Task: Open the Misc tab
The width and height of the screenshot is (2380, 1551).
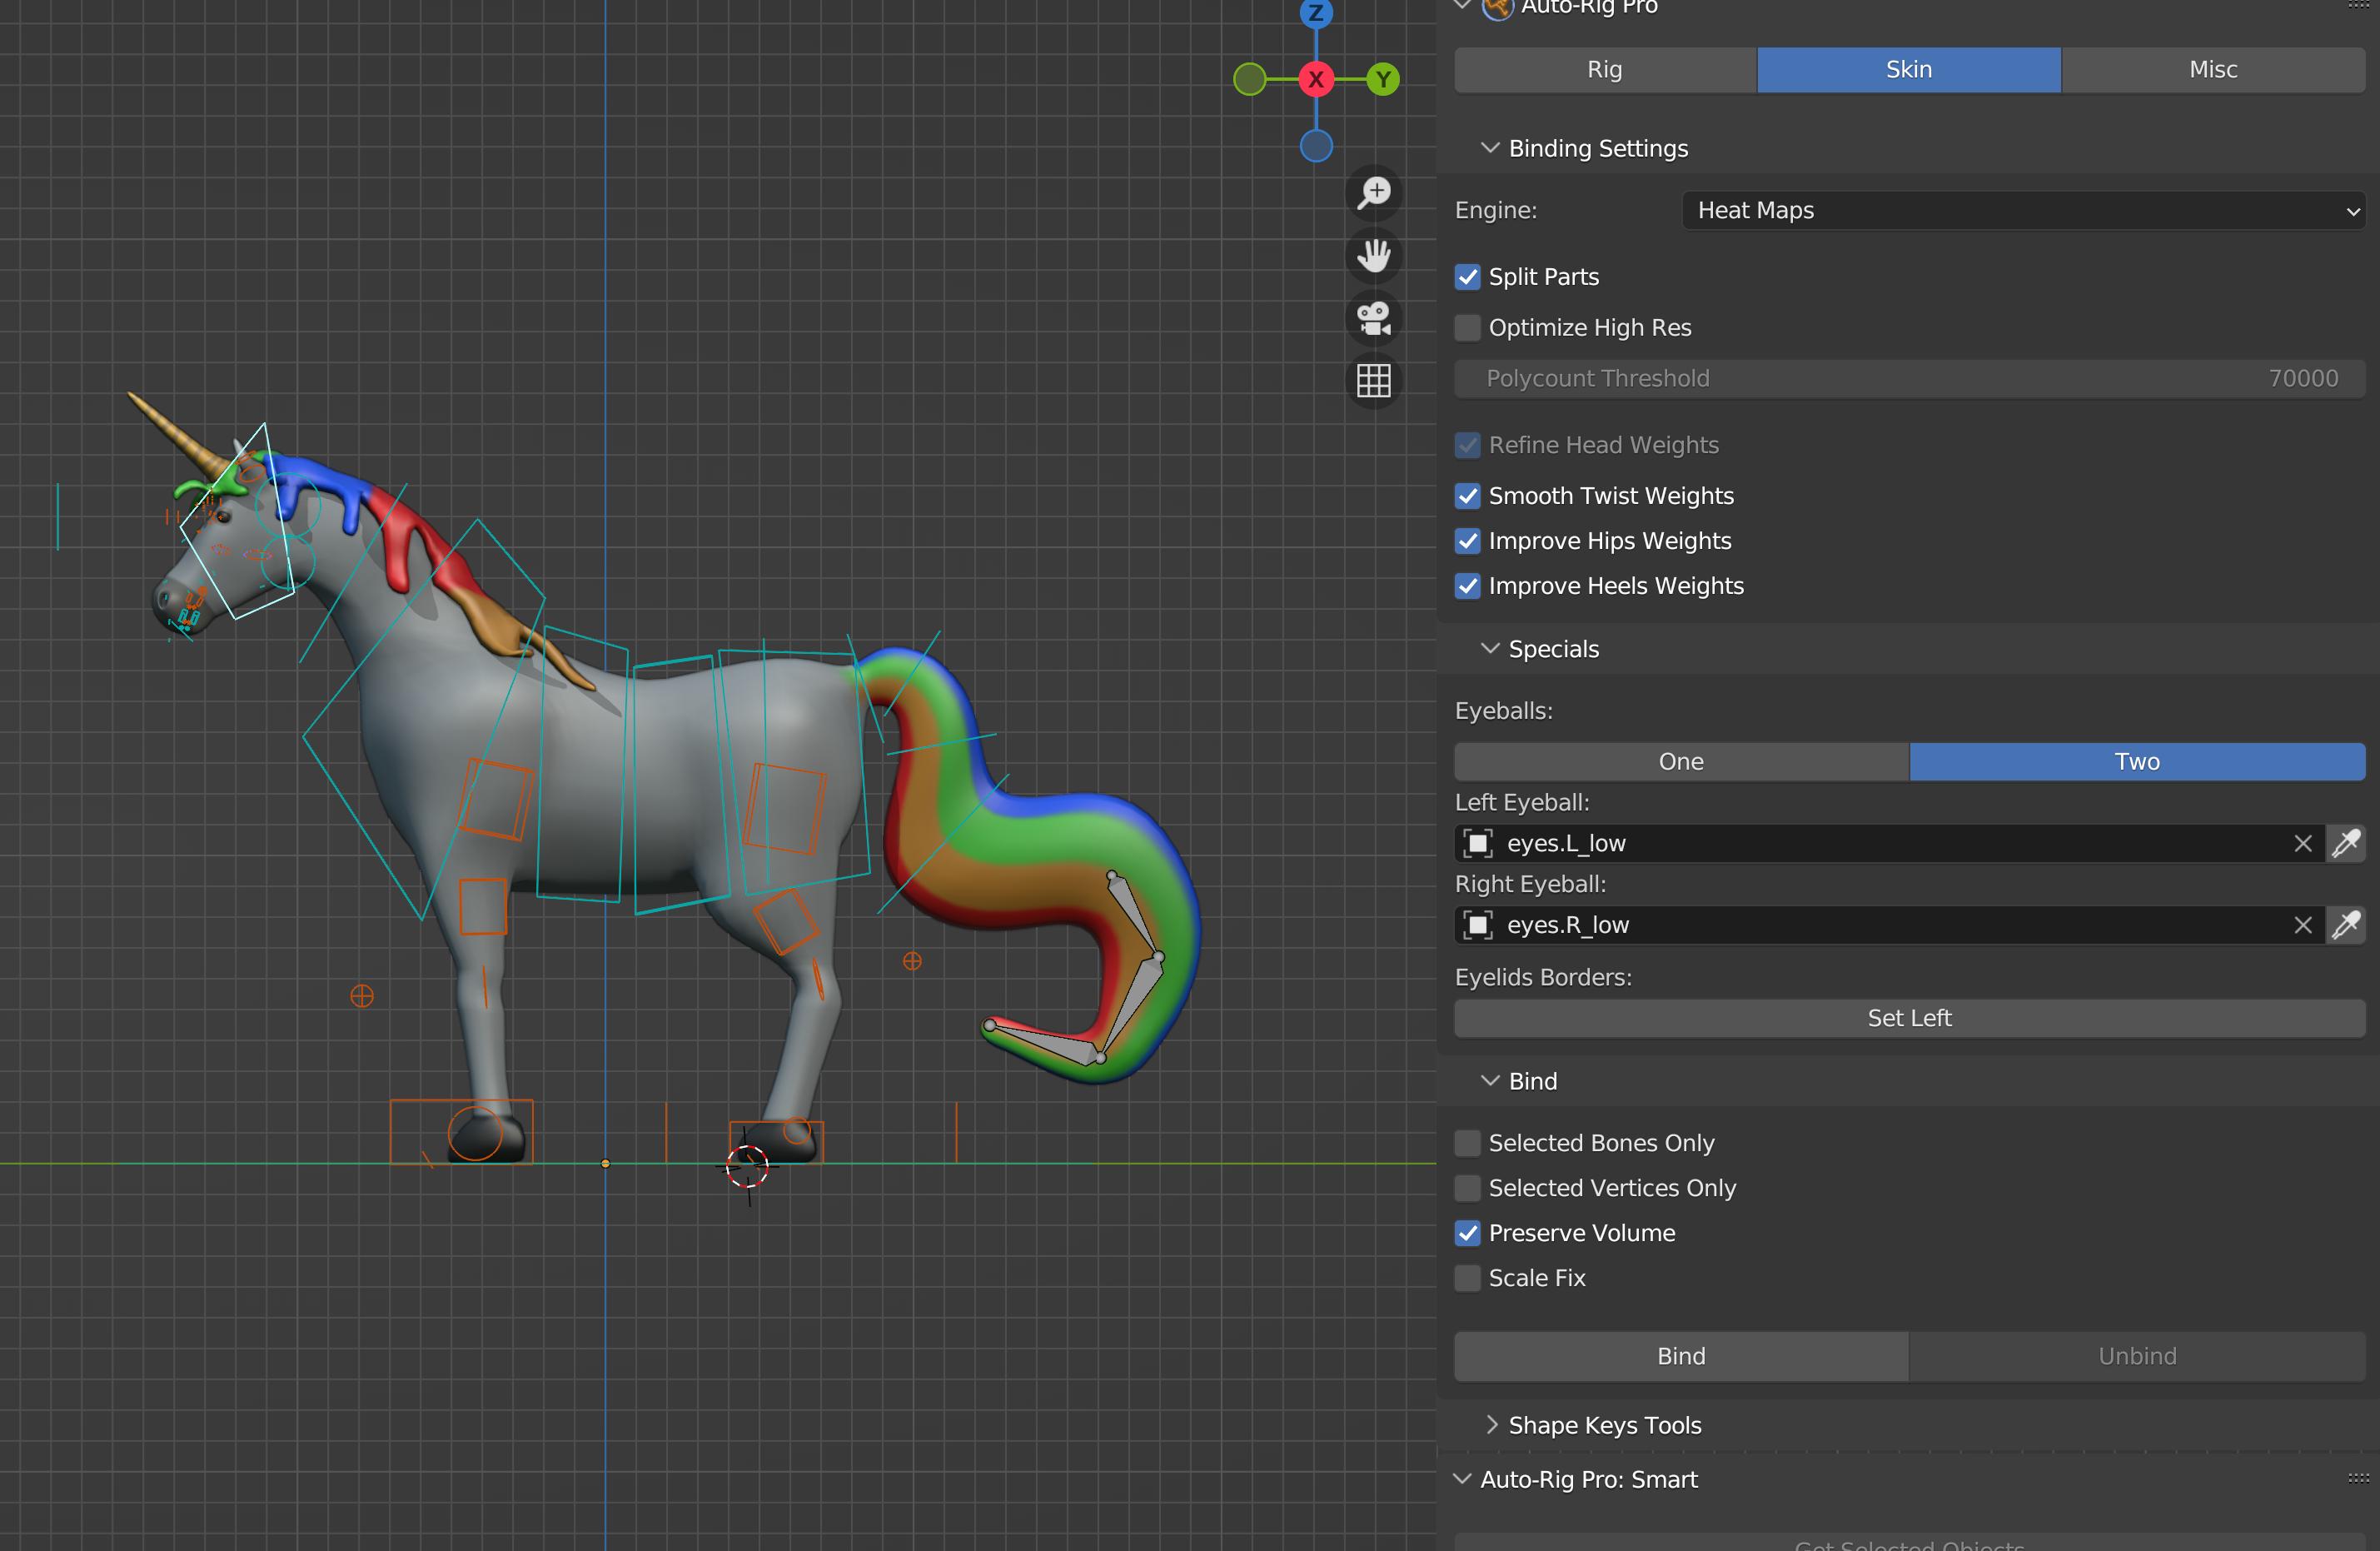Action: [2212, 70]
